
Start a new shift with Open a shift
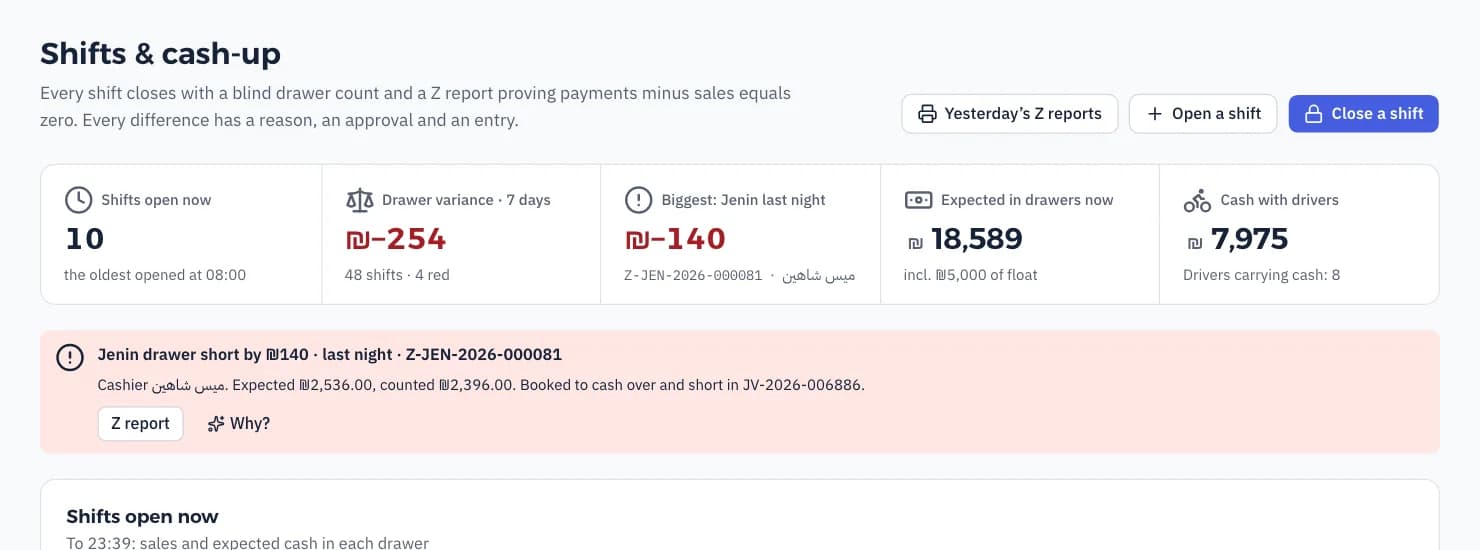[x=1203, y=114]
